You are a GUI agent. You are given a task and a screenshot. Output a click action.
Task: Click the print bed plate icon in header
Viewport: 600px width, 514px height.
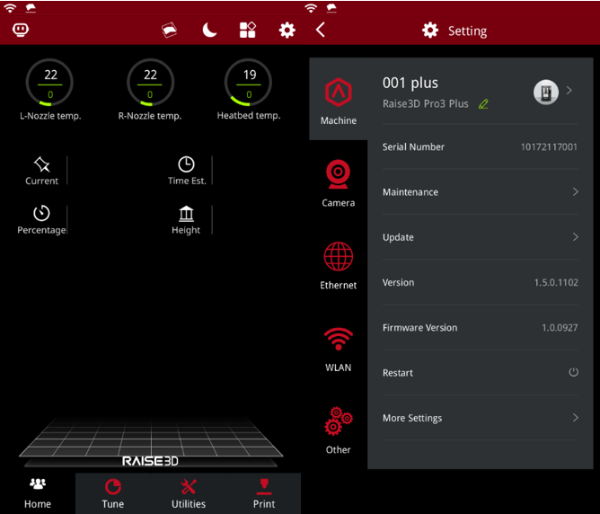pyautogui.click(x=169, y=30)
